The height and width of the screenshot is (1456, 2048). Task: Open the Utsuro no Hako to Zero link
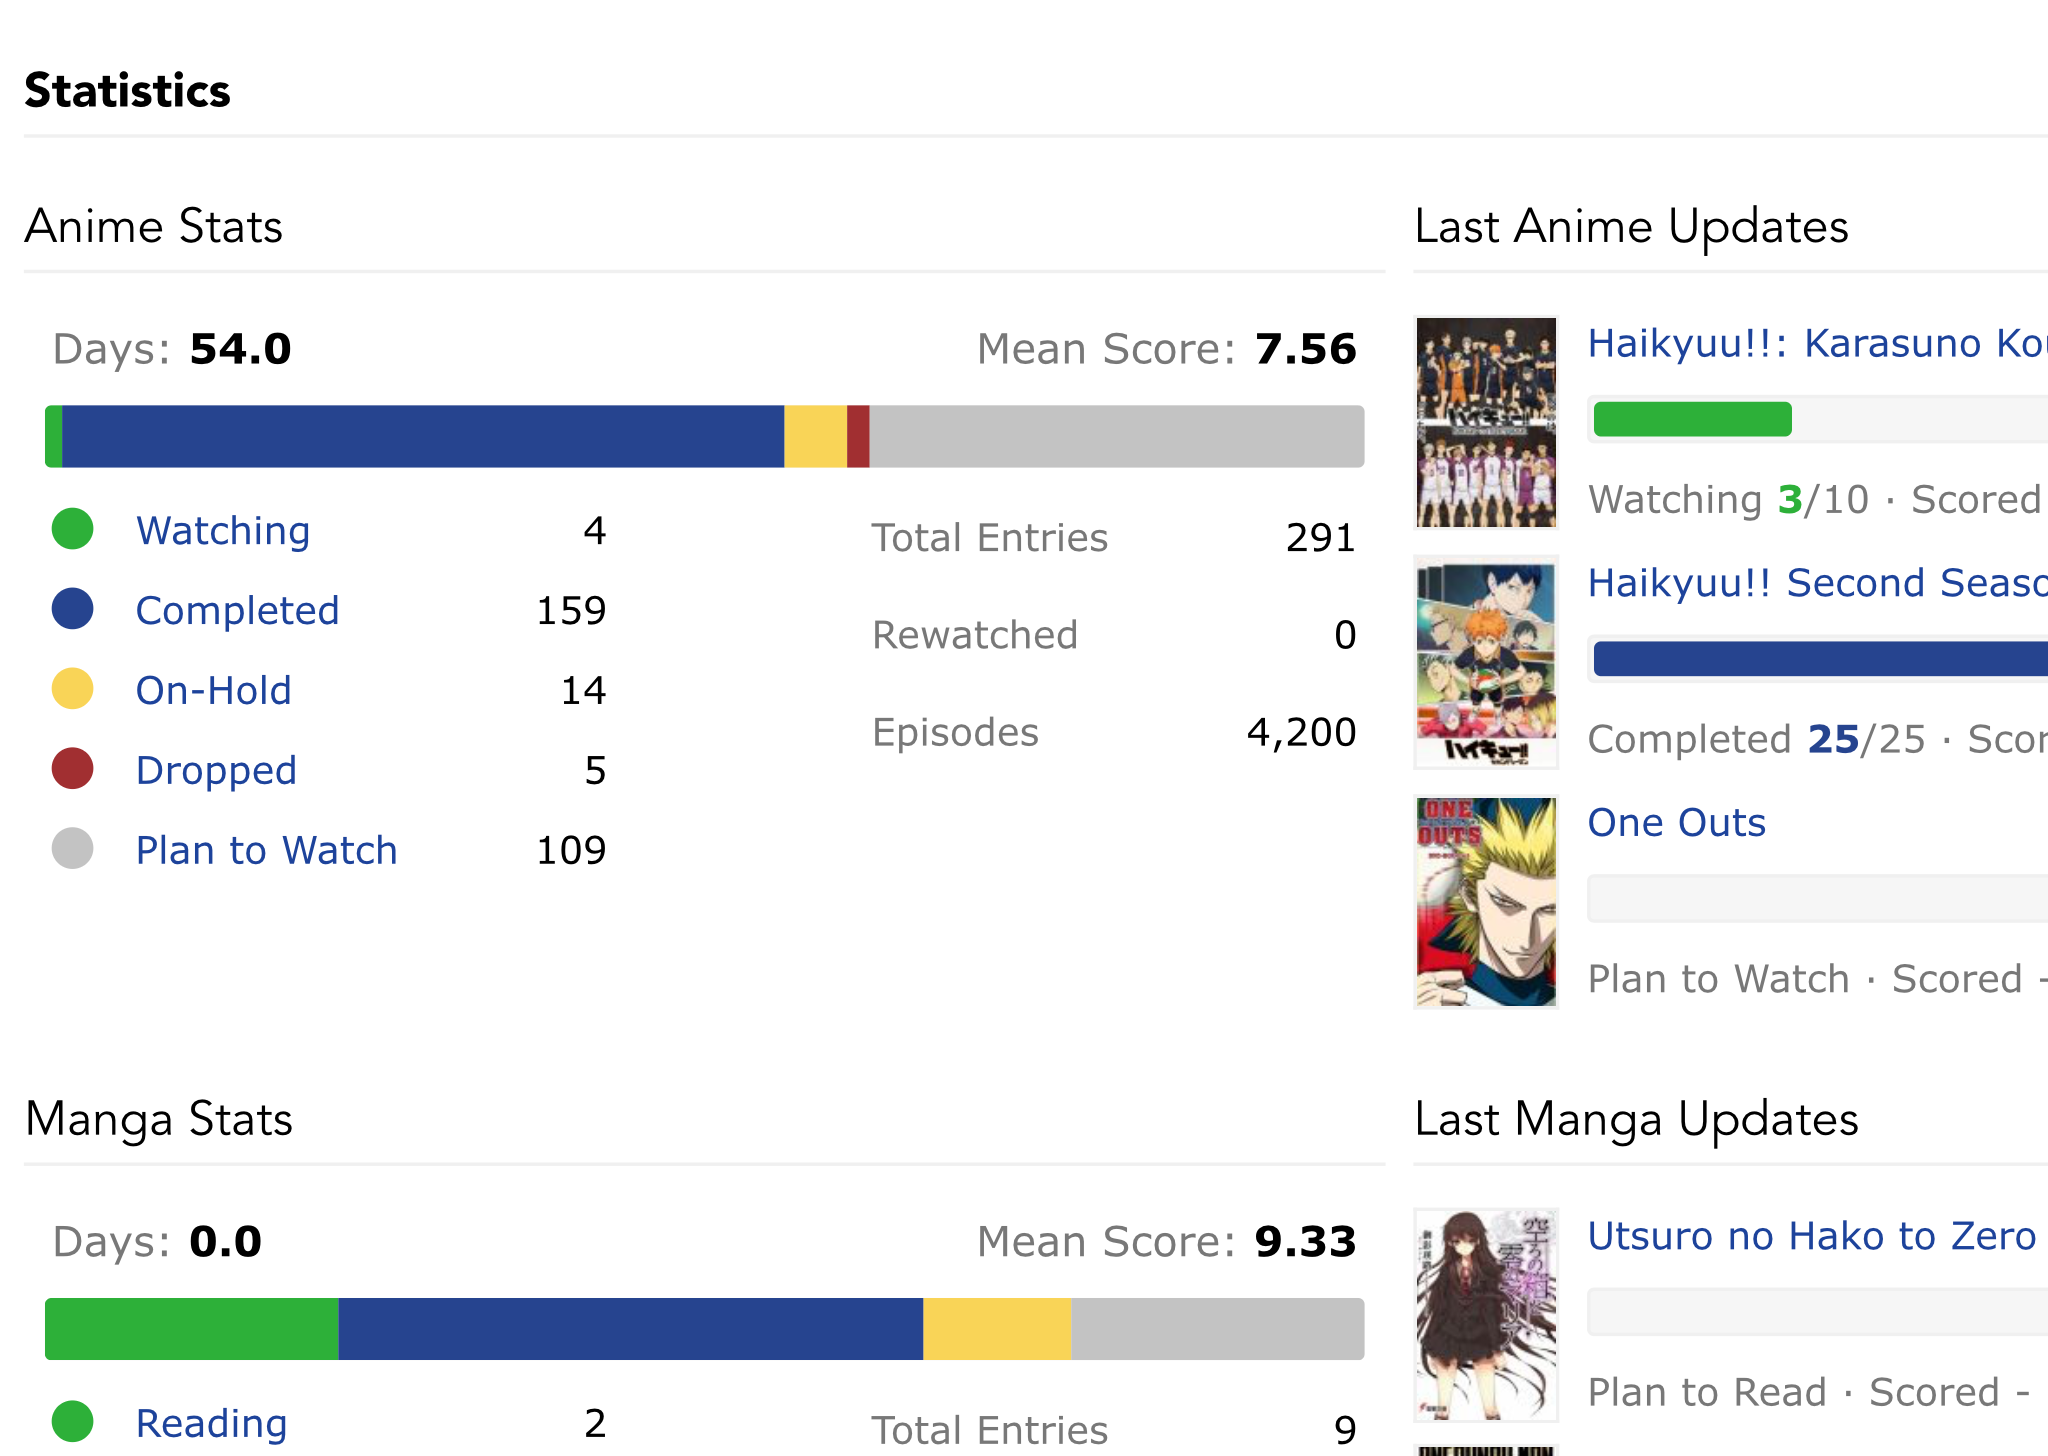[x=1811, y=1236]
